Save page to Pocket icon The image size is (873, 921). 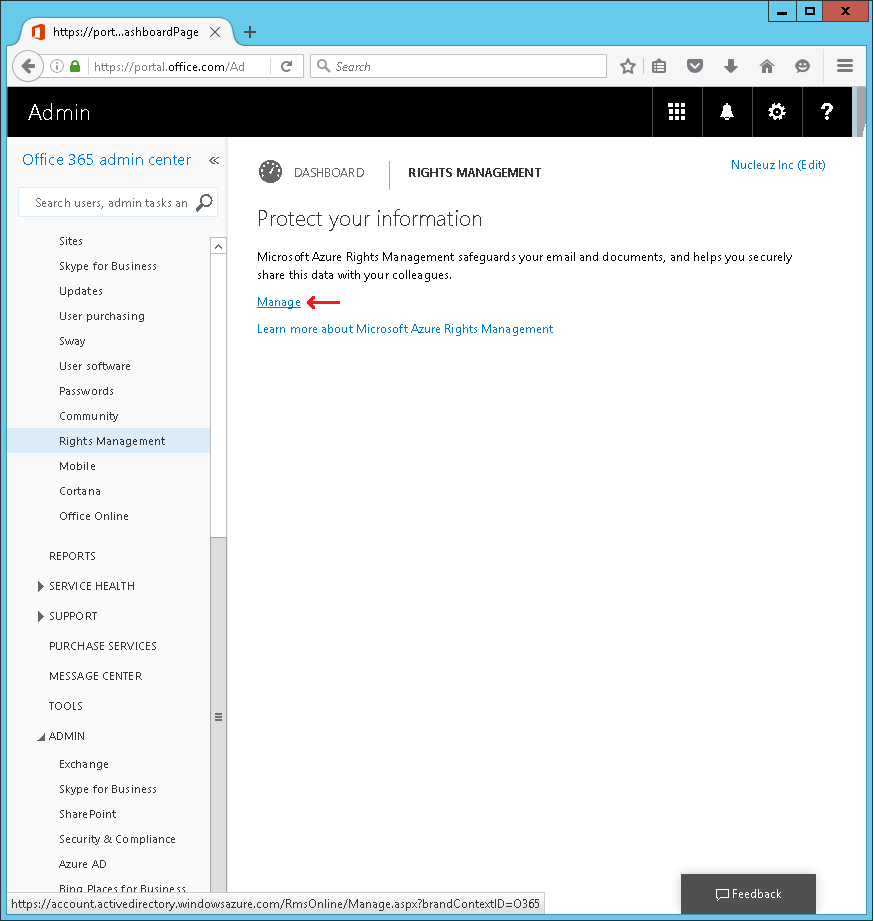pyautogui.click(x=695, y=66)
